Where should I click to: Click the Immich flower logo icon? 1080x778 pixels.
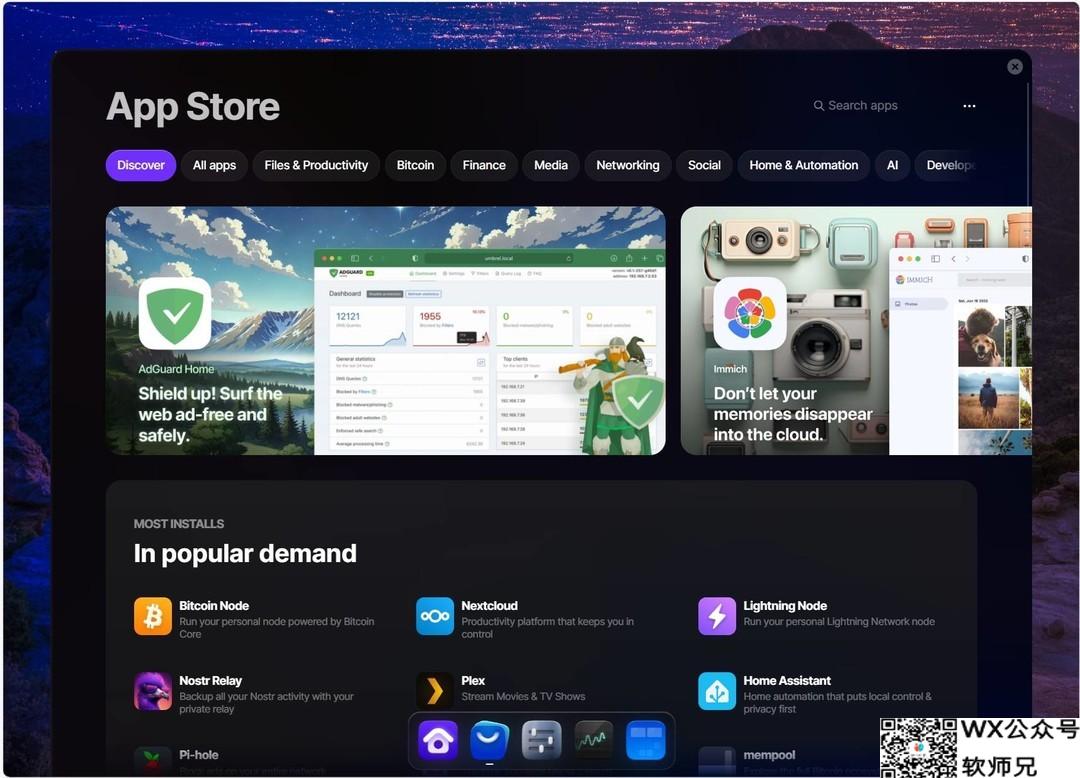pos(750,313)
